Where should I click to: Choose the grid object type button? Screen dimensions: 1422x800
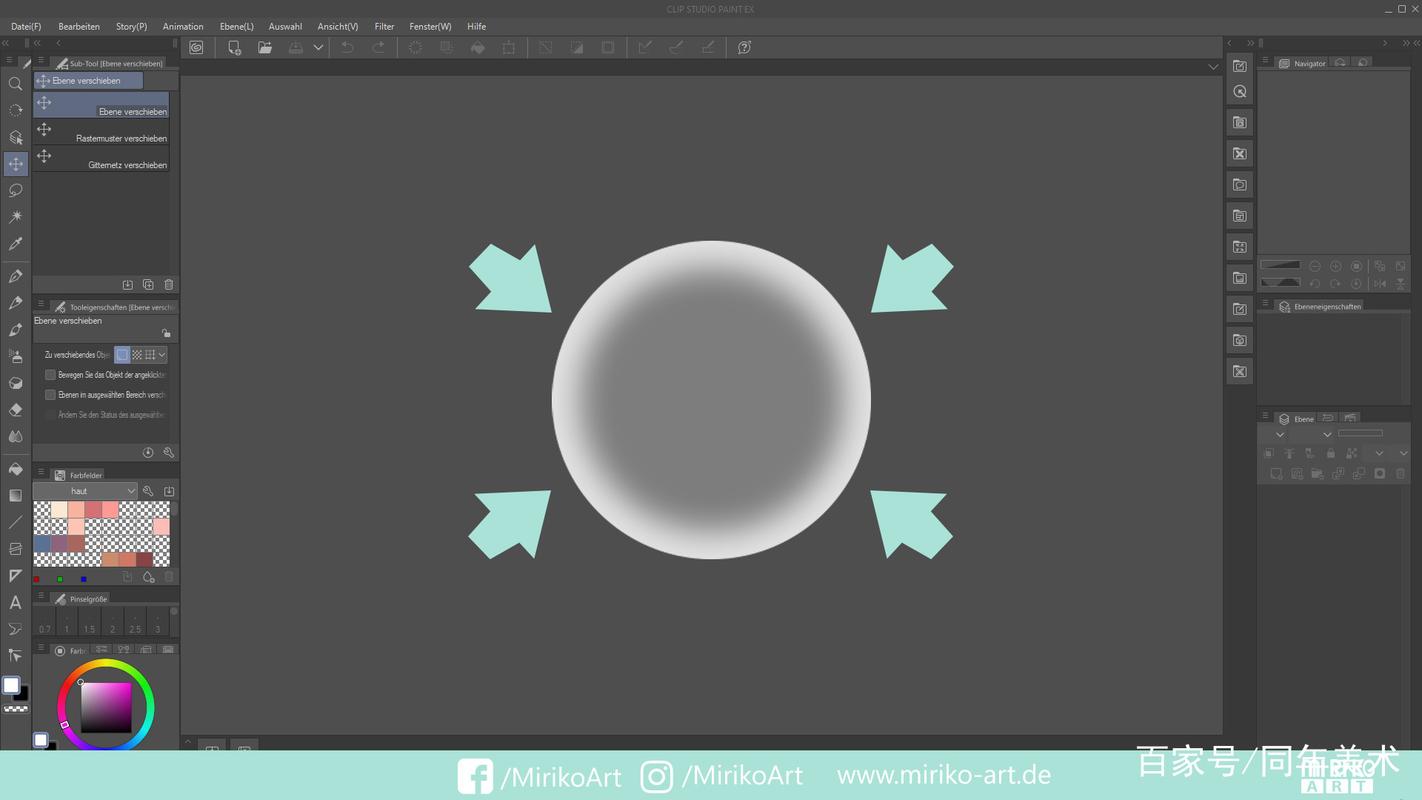pos(150,355)
